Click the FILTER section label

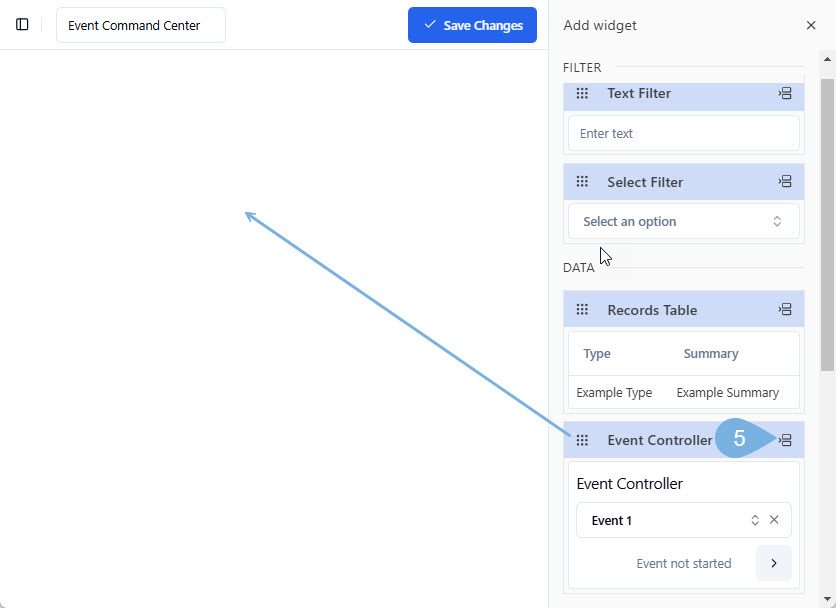click(582, 68)
